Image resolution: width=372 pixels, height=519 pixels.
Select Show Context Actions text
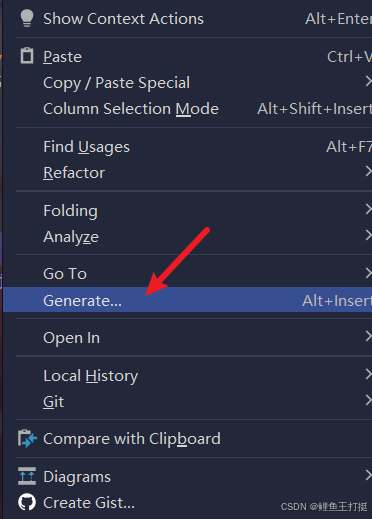(123, 19)
